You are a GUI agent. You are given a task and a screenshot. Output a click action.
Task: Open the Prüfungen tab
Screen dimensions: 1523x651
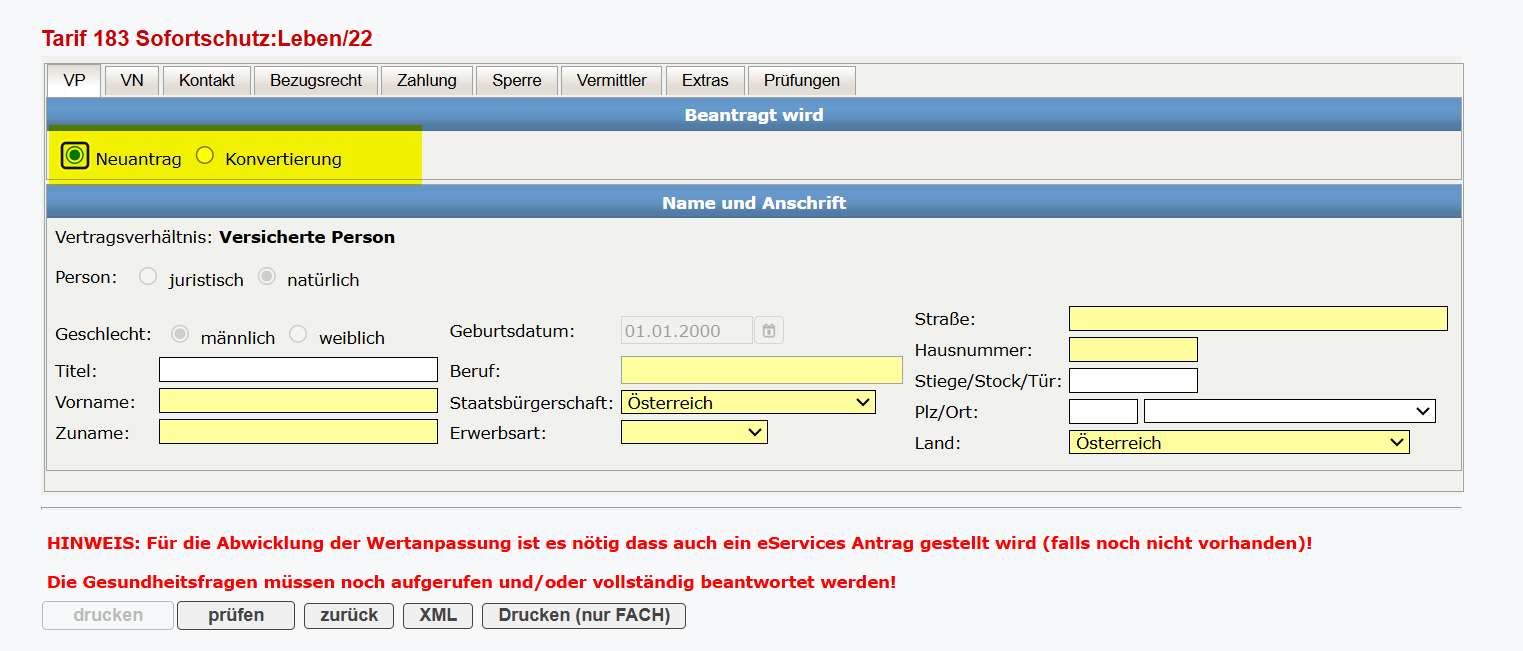click(x=801, y=81)
